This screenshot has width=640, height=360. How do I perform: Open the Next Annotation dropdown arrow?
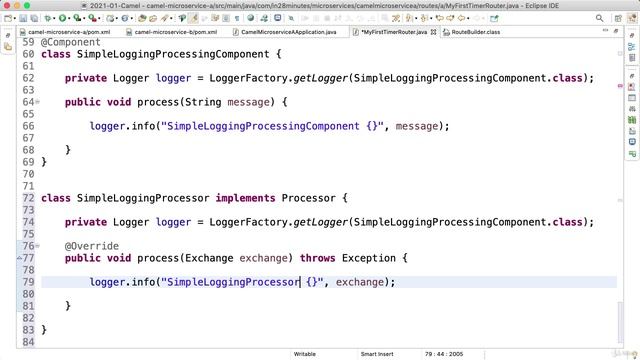click(x=416, y=18)
